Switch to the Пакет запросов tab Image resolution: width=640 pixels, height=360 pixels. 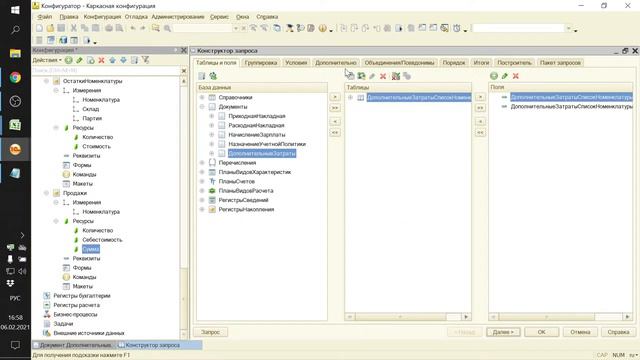[560, 63]
